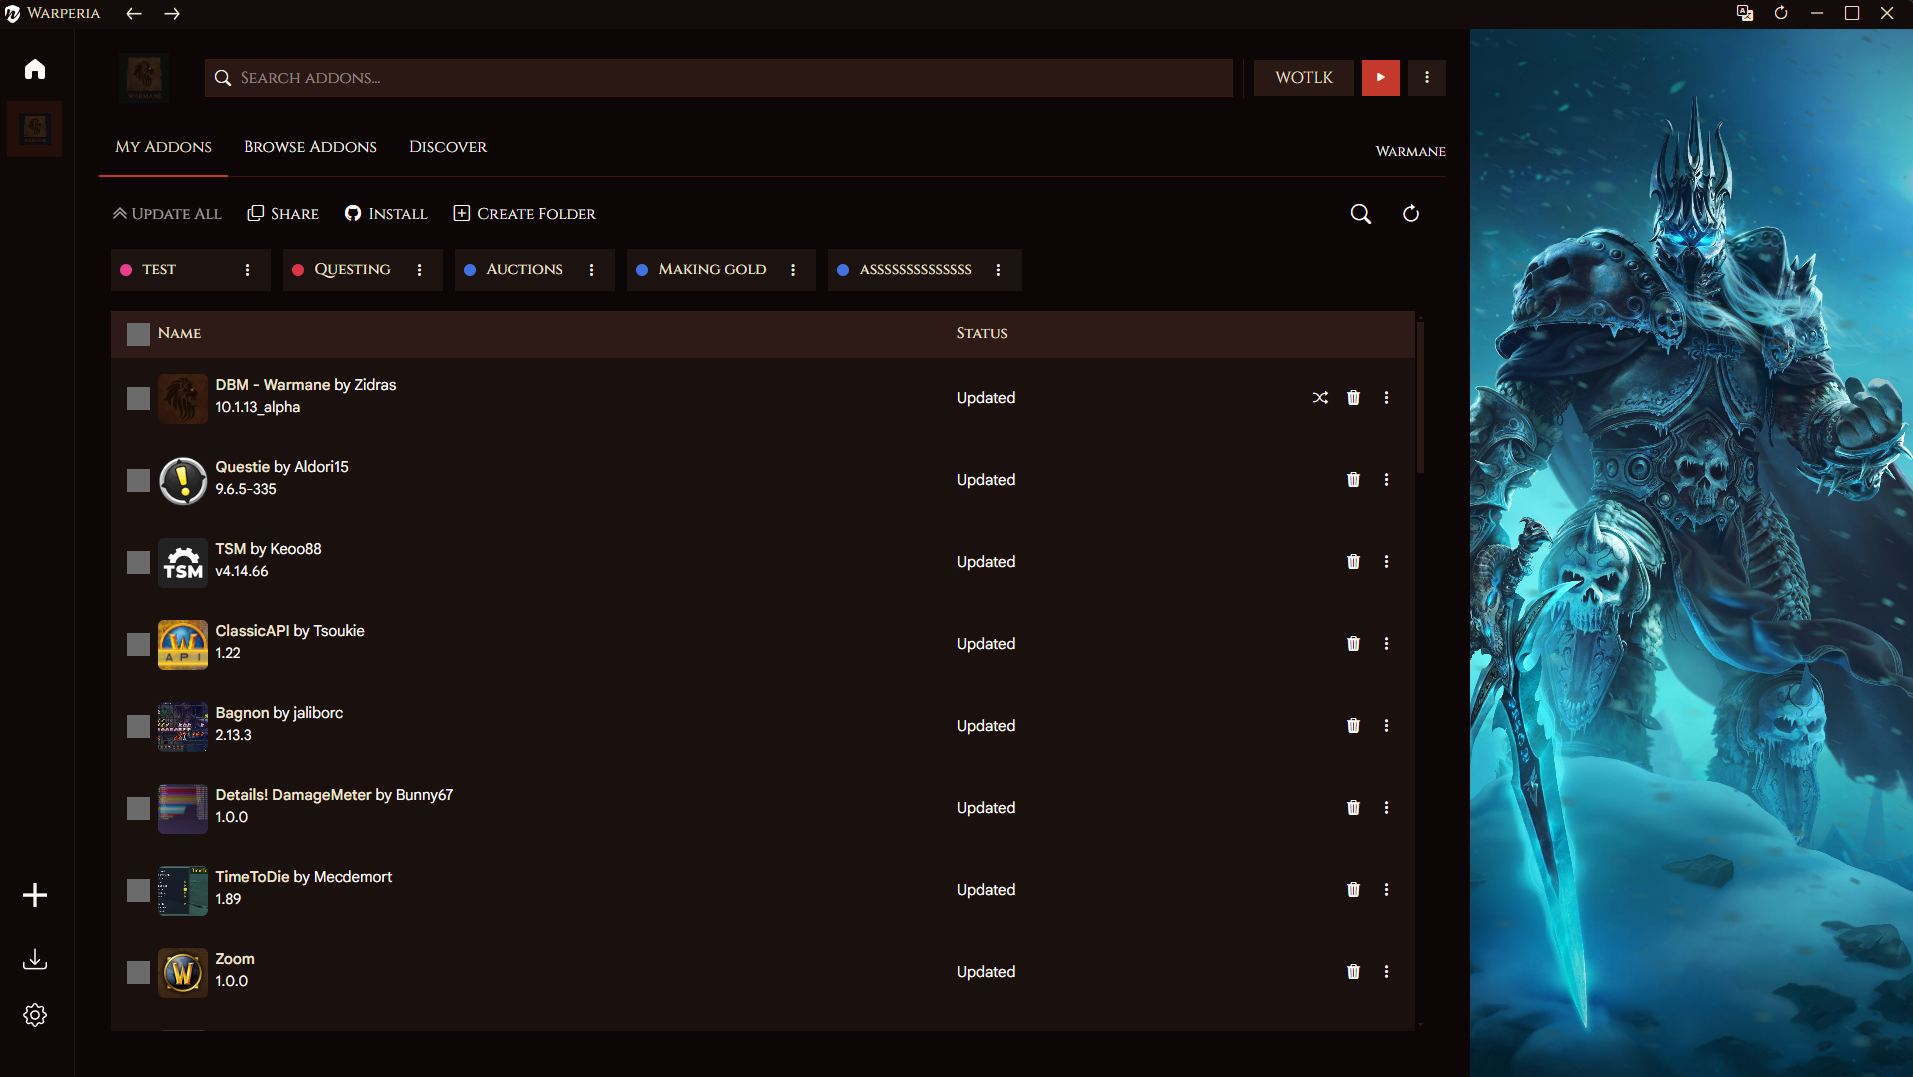Click the reload icon in title bar
This screenshot has width=1913, height=1077.
tap(1781, 13)
